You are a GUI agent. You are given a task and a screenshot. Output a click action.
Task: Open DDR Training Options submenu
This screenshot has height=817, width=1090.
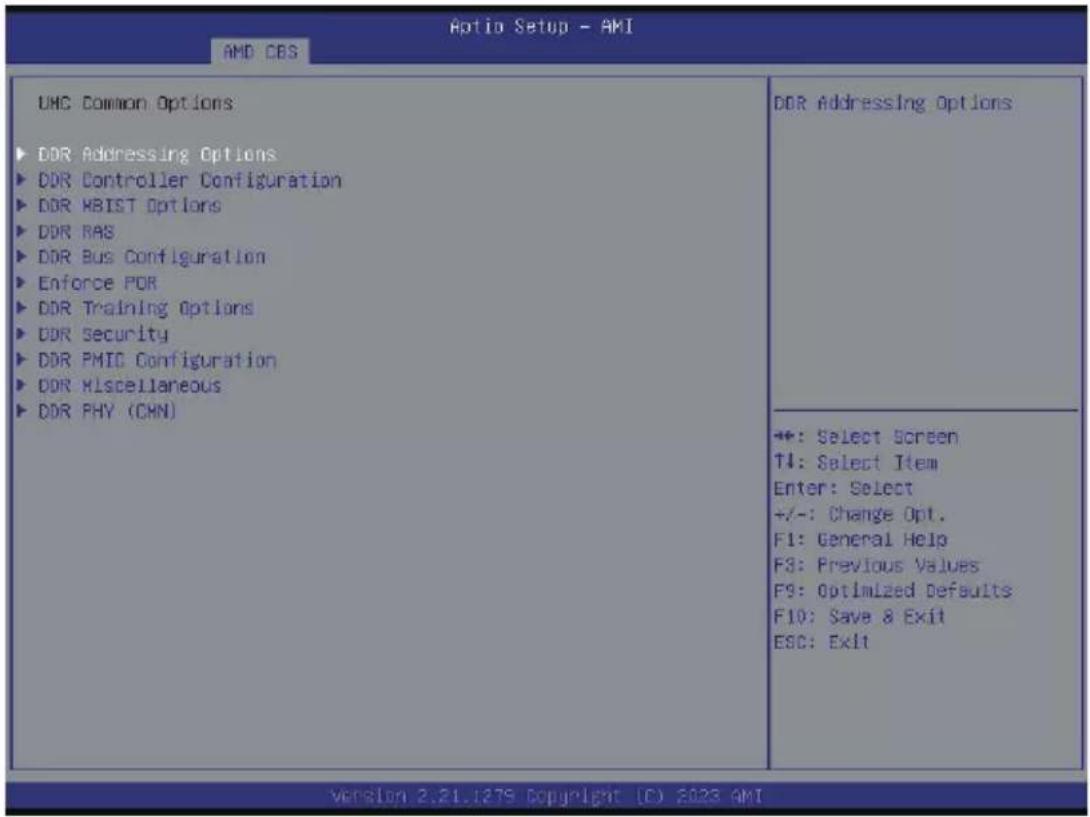(x=146, y=309)
